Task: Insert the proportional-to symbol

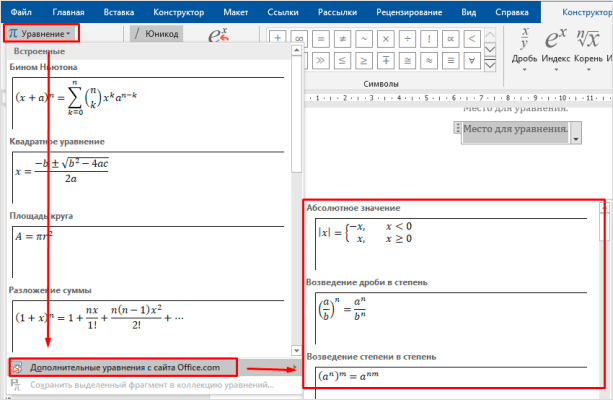Action: [450, 39]
